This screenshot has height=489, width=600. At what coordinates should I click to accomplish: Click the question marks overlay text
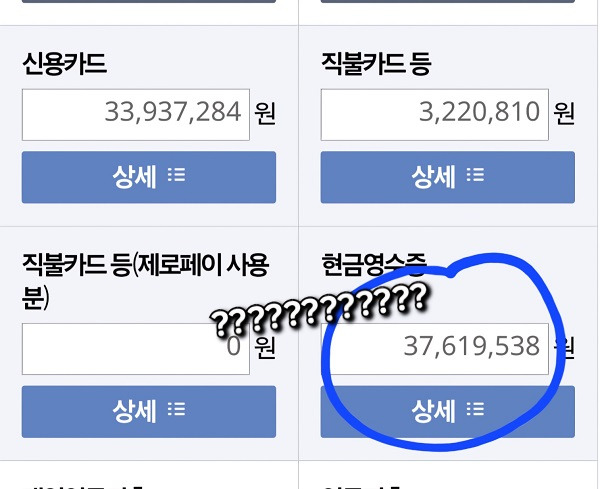coord(318,310)
